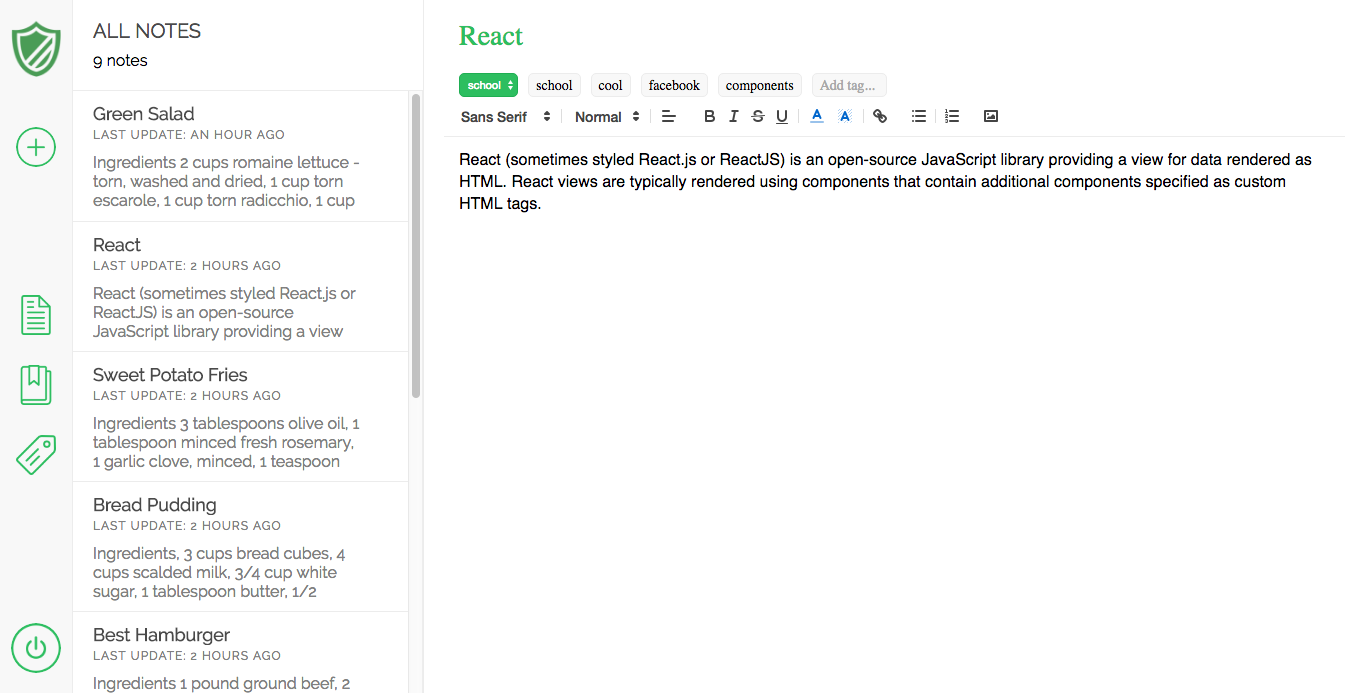This screenshot has width=1365, height=693.
Task: Insert a hyperlink with the link icon
Action: click(x=880, y=116)
